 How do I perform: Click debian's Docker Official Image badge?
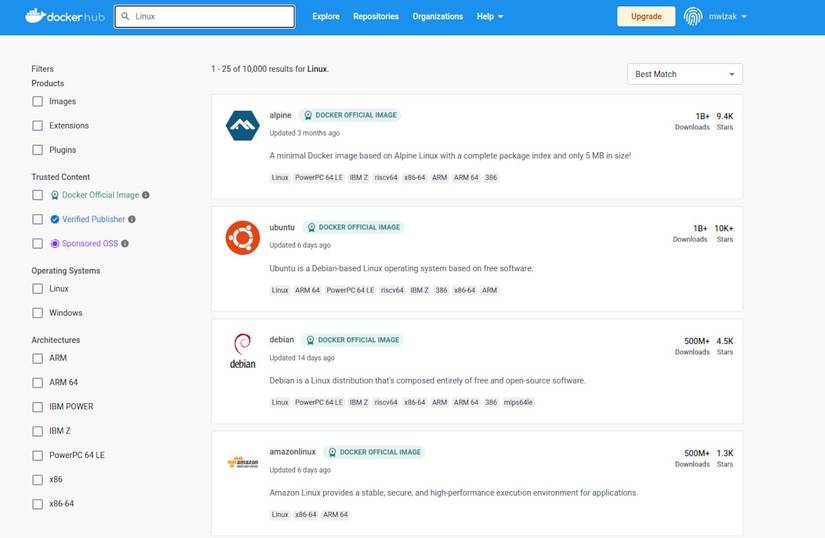click(x=352, y=340)
